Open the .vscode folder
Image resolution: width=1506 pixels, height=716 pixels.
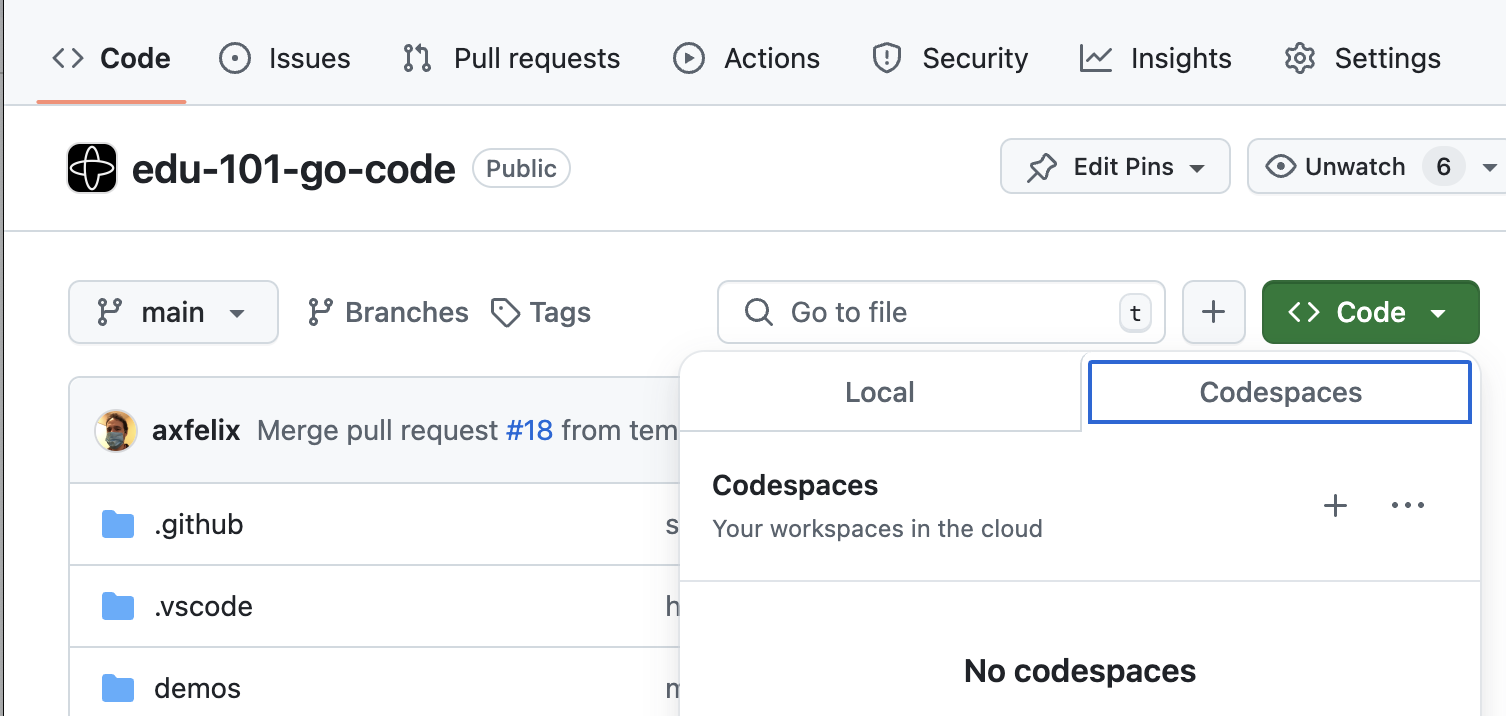point(203,606)
